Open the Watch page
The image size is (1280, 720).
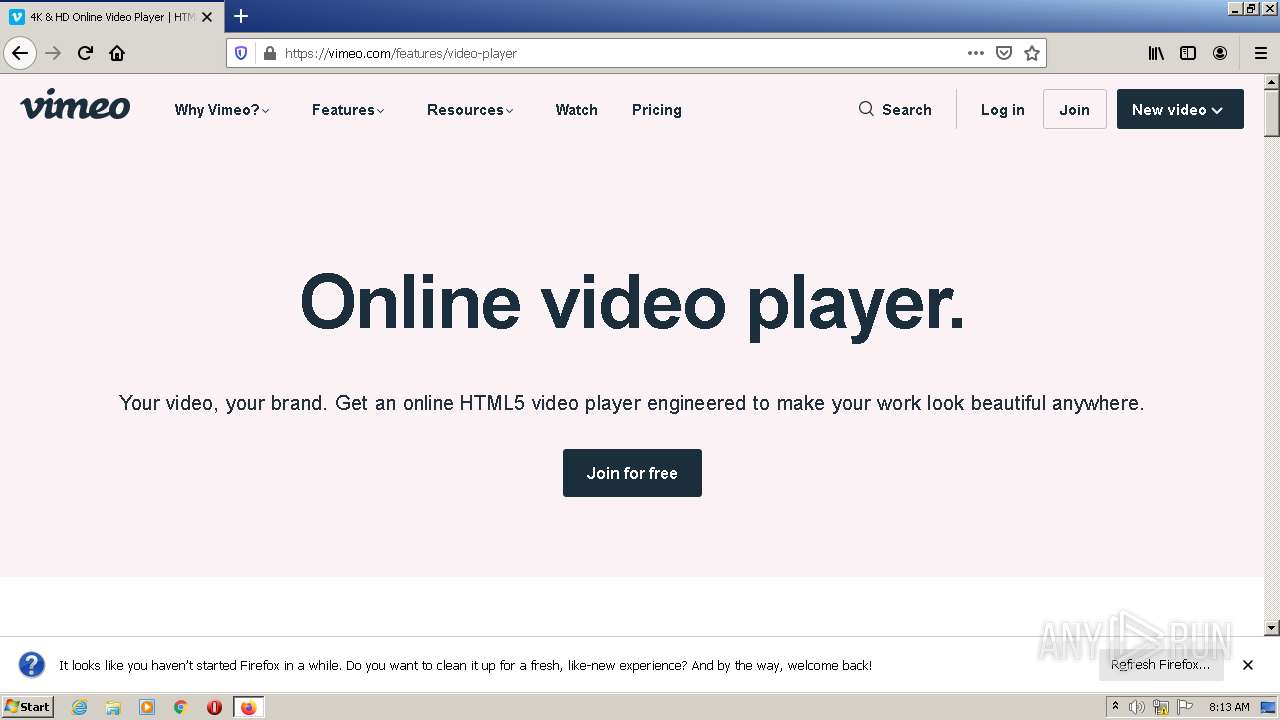point(577,110)
